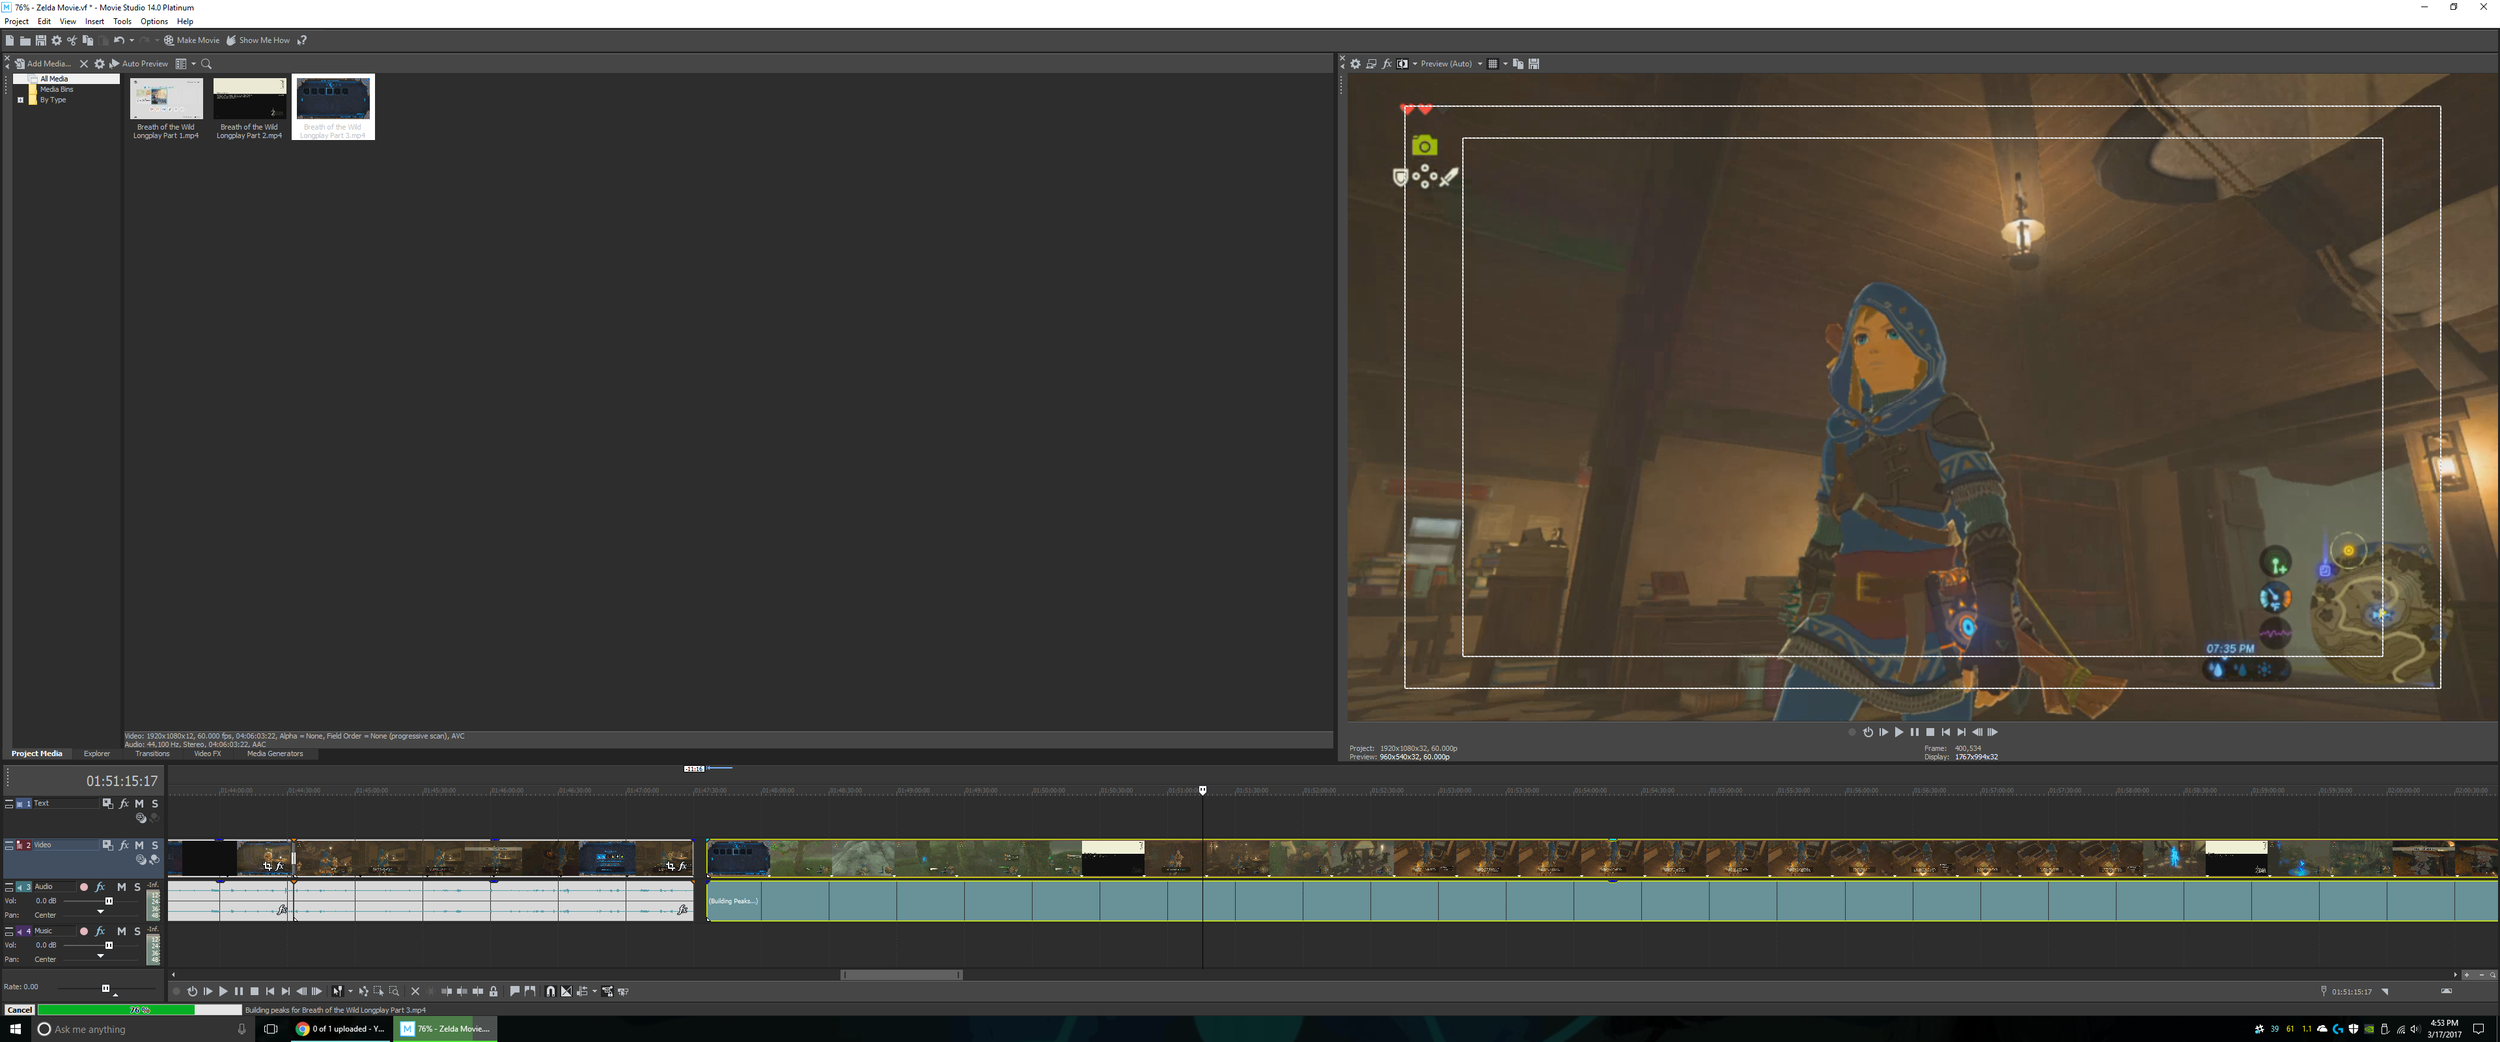This screenshot has width=2500, height=1042.
Task: Arm Audio track for record
Action: [x=84, y=888]
